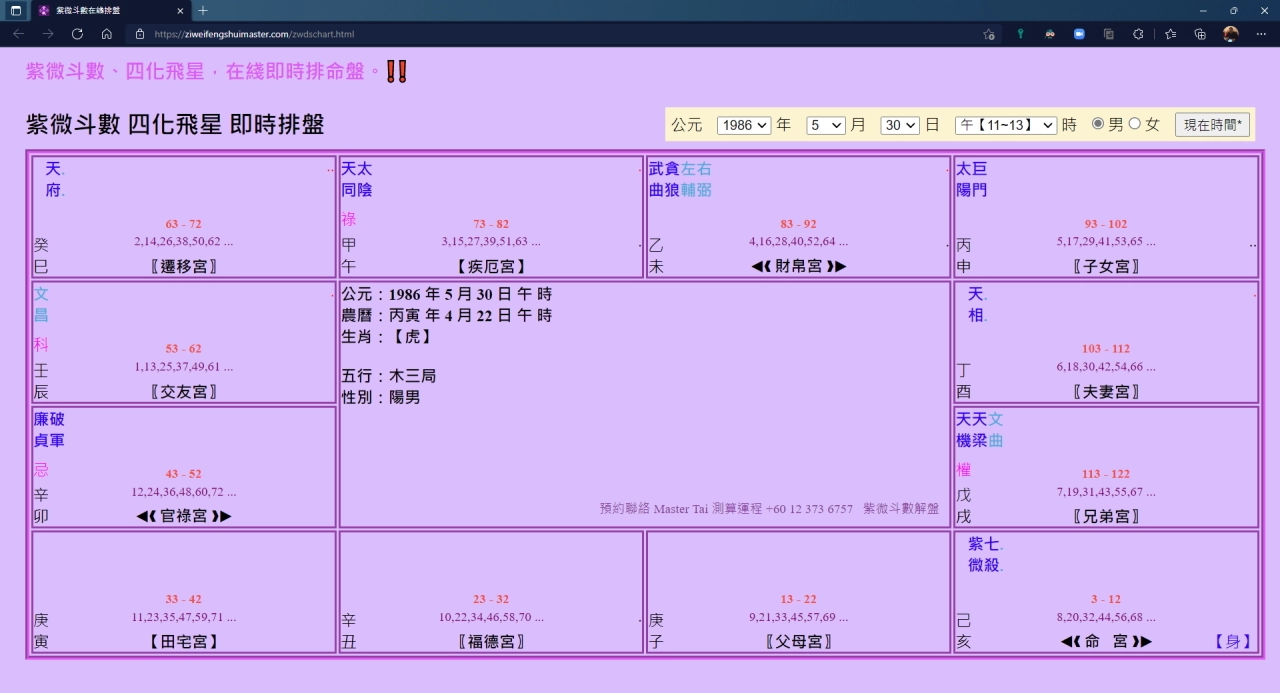Viewport: 1280px width, 693px height.
Task: Click the 紫微斗數解盤 link
Action: (x=901, y=509)
